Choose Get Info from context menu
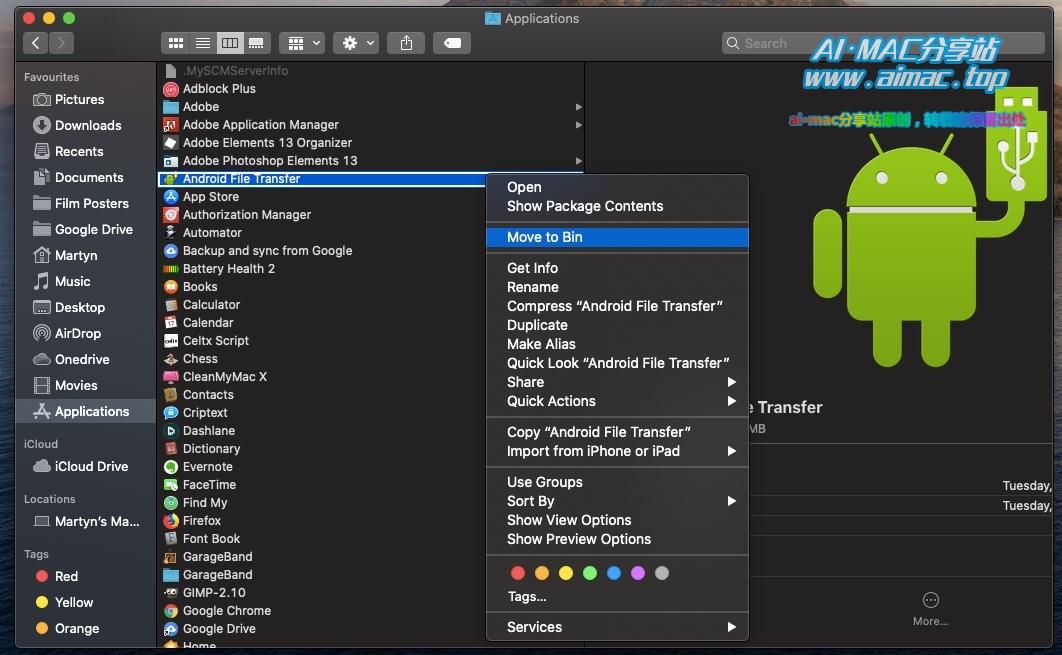The height and width of the screenshot is (655, 1062). pyautogui.click(x=617, y=268)
